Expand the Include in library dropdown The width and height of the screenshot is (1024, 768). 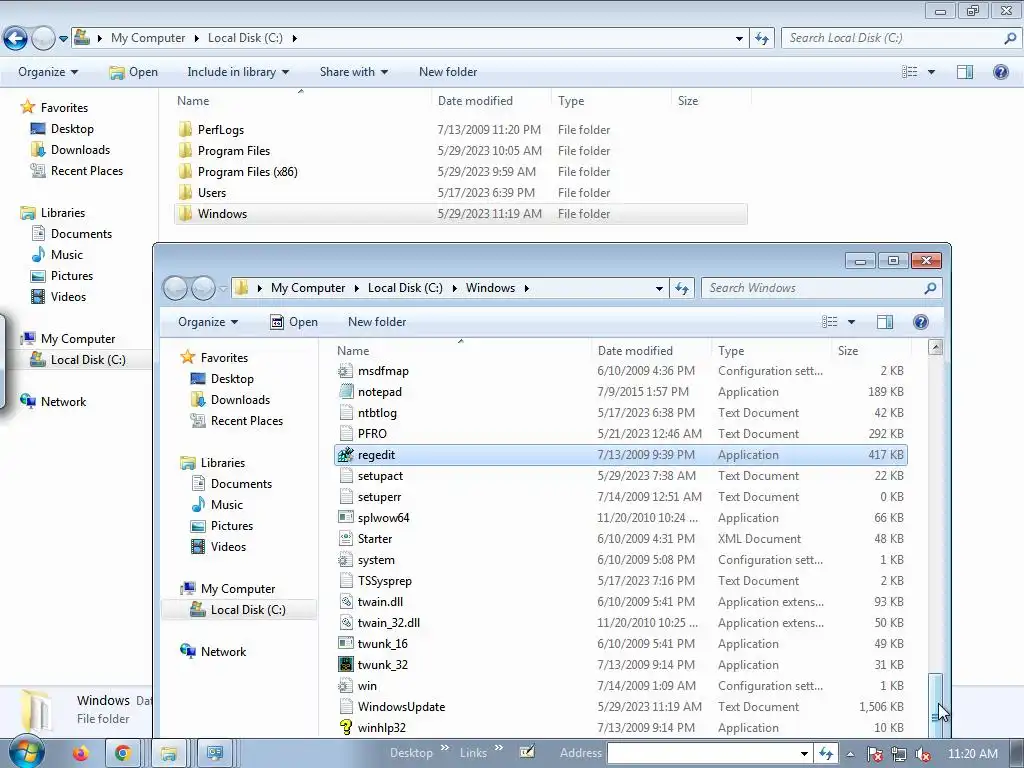point(238,72)
